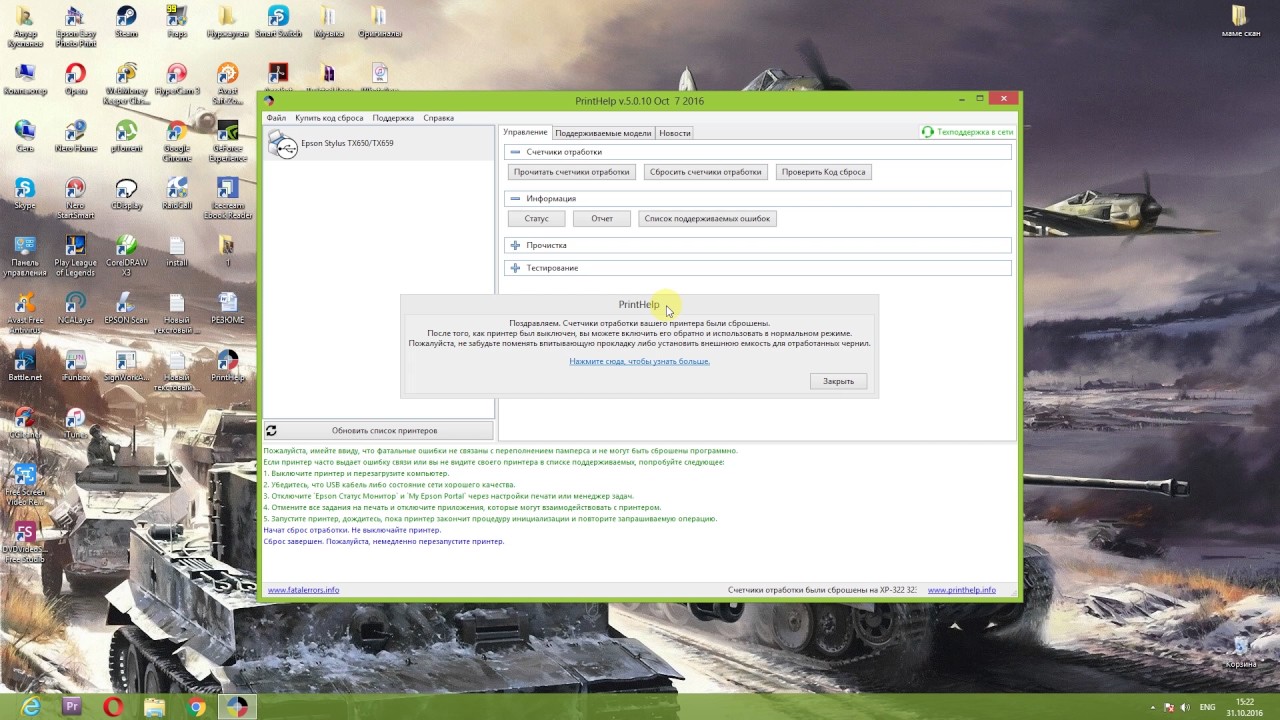Switch to the Новости tab
This screenshot has height=720, width=1280.
(x=675, y=133)
